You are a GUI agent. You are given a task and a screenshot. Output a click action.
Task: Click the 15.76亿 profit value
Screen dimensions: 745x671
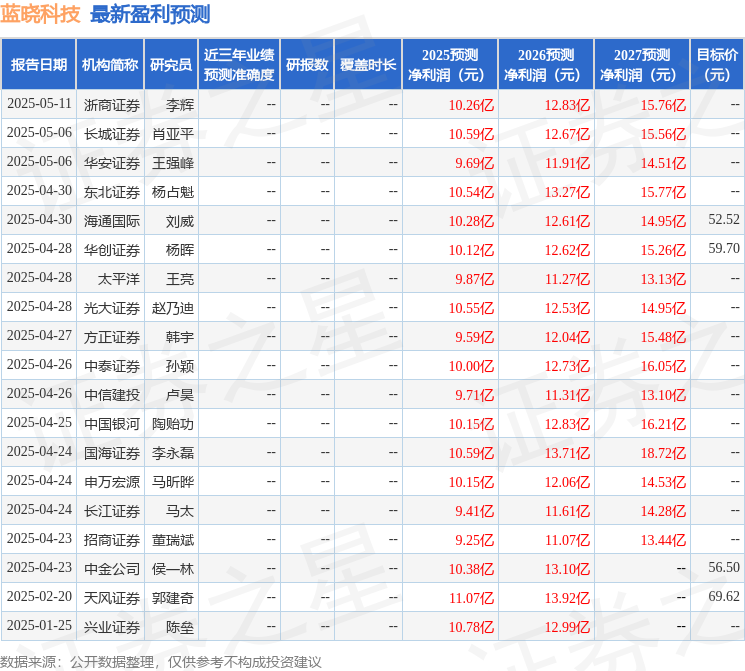(x=663, y=105)
